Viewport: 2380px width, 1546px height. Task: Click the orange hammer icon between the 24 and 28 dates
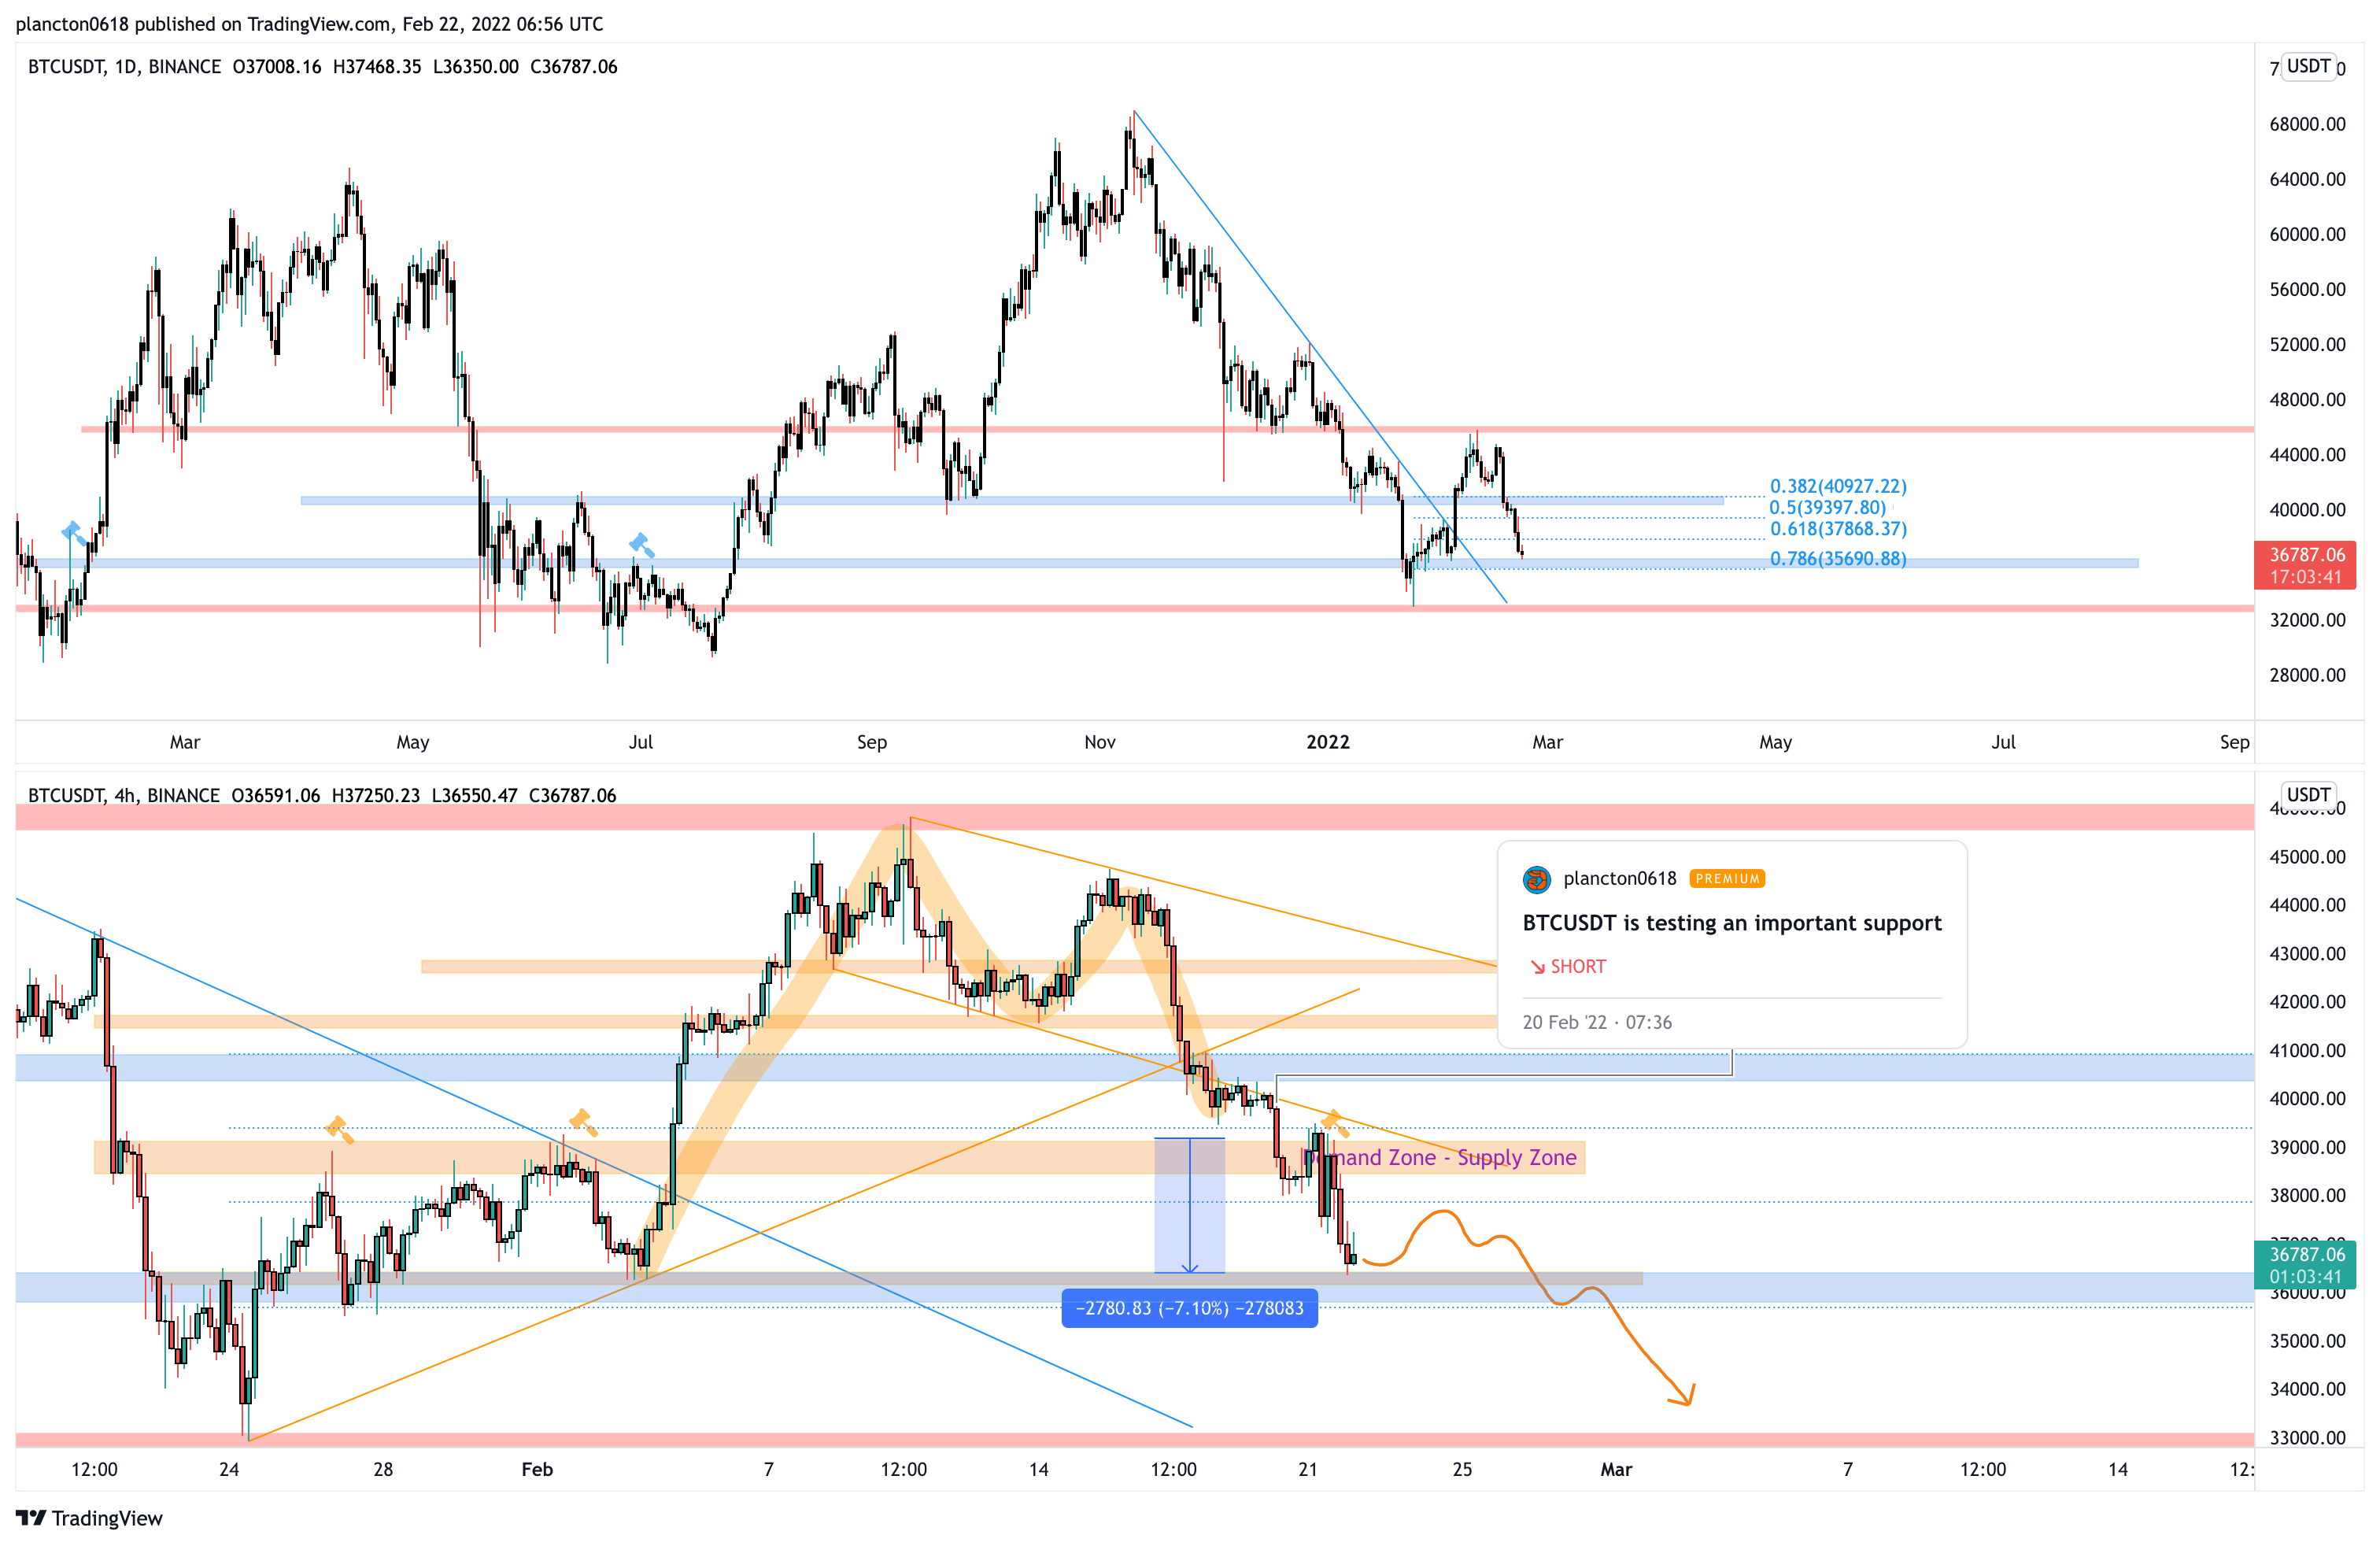pos(339,1129)
